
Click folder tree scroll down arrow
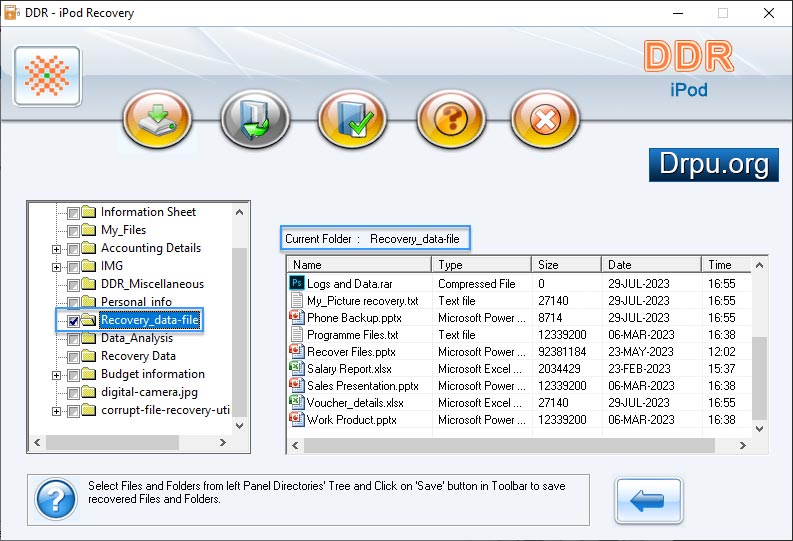(x=240, y=426)
